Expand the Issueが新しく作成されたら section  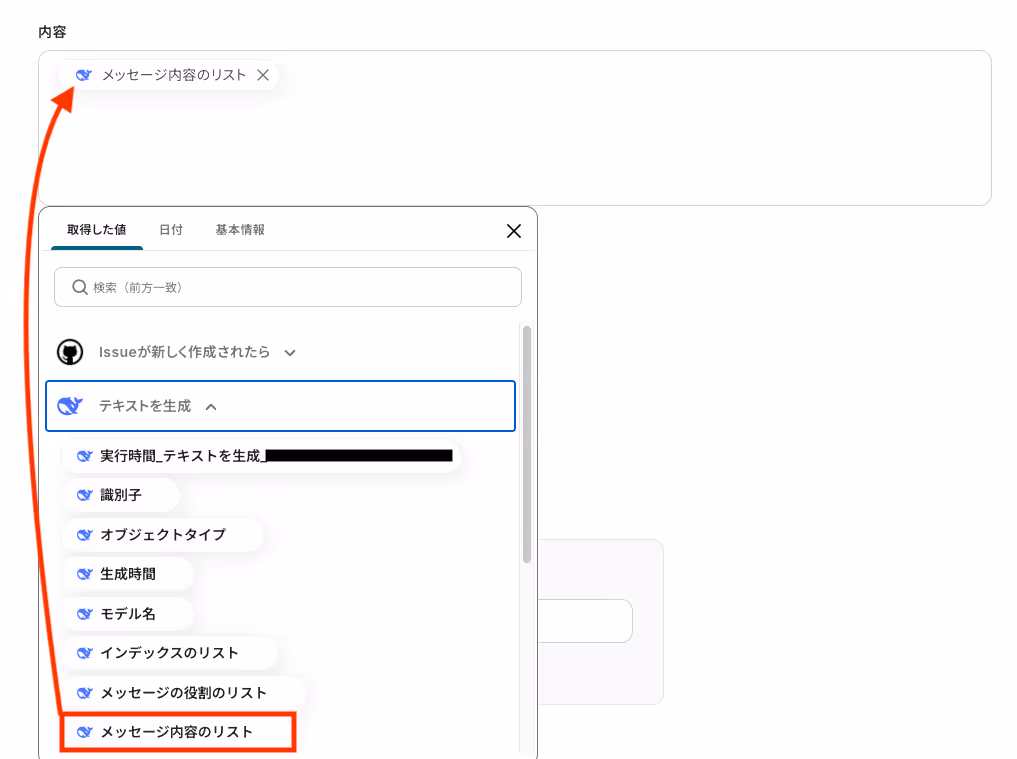280,352
